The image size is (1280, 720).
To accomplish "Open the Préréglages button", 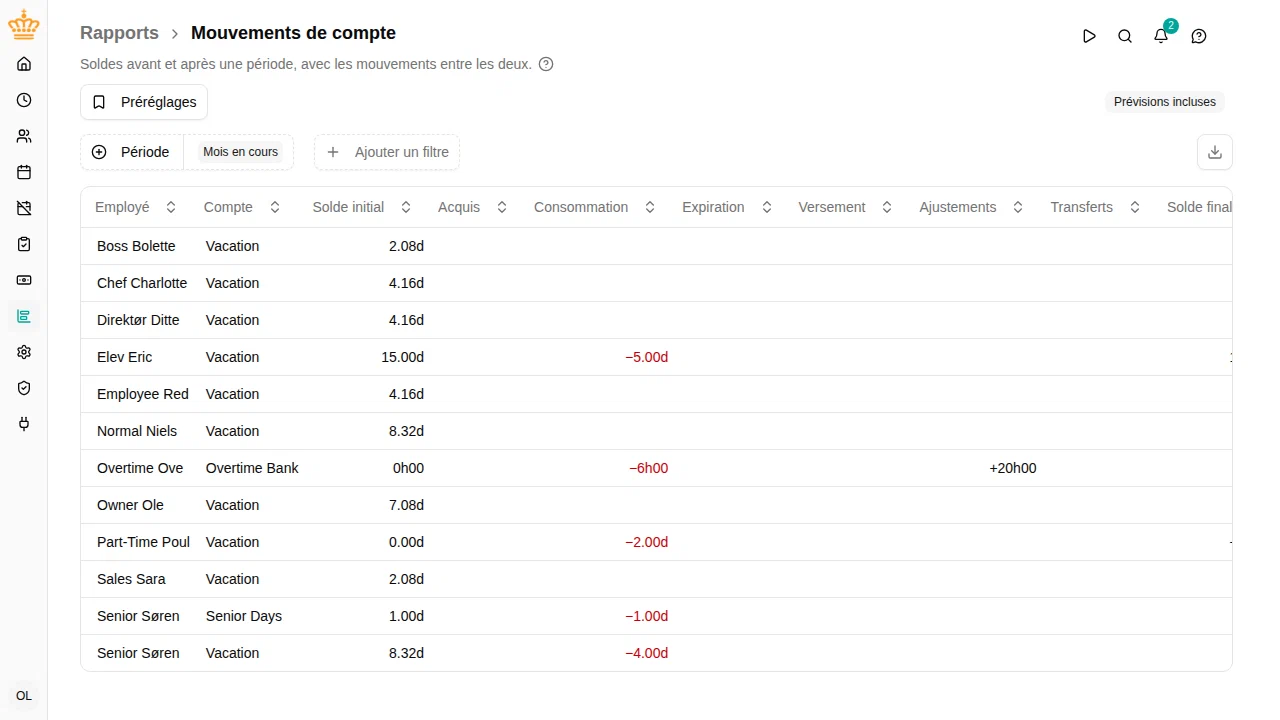I will [x=144, y=102].
